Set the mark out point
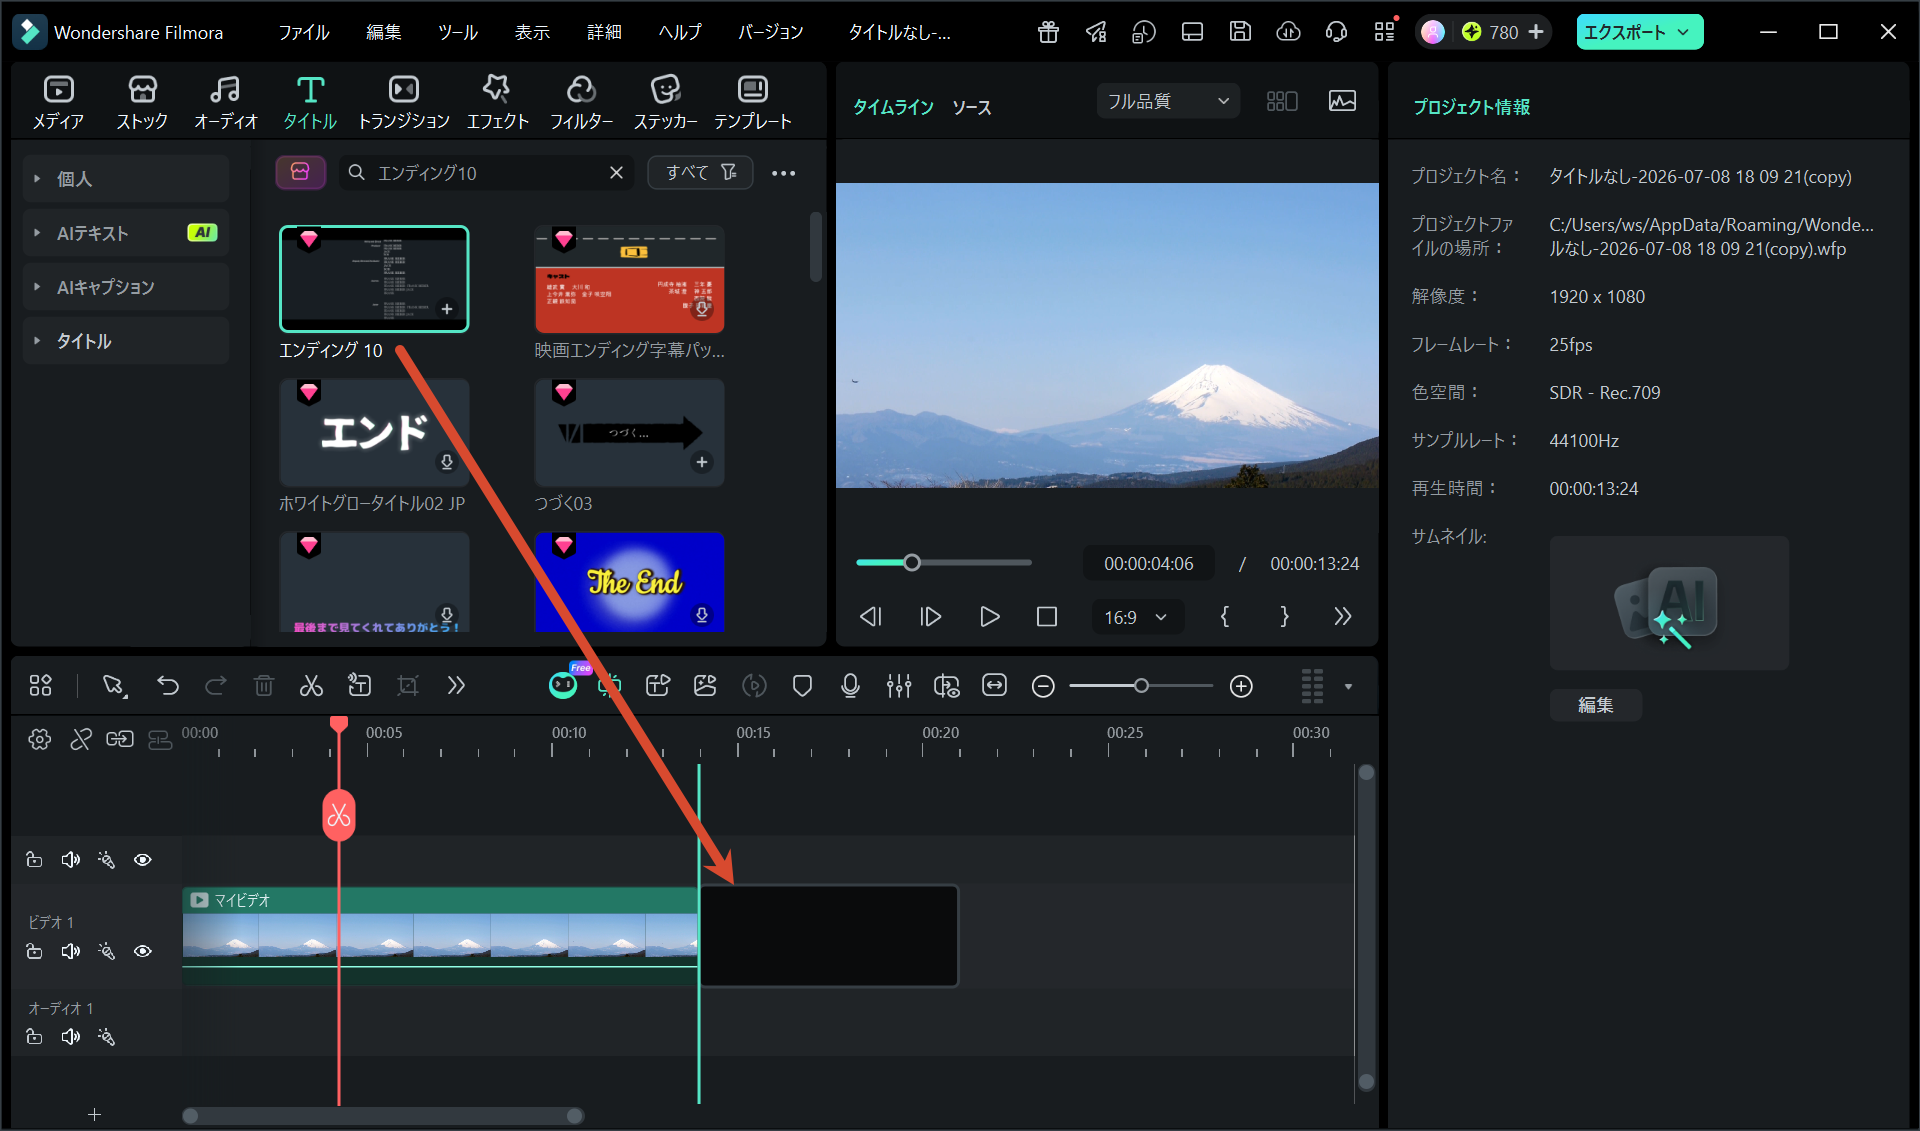This screenshot has height=1131, width=1920. 1284,617
